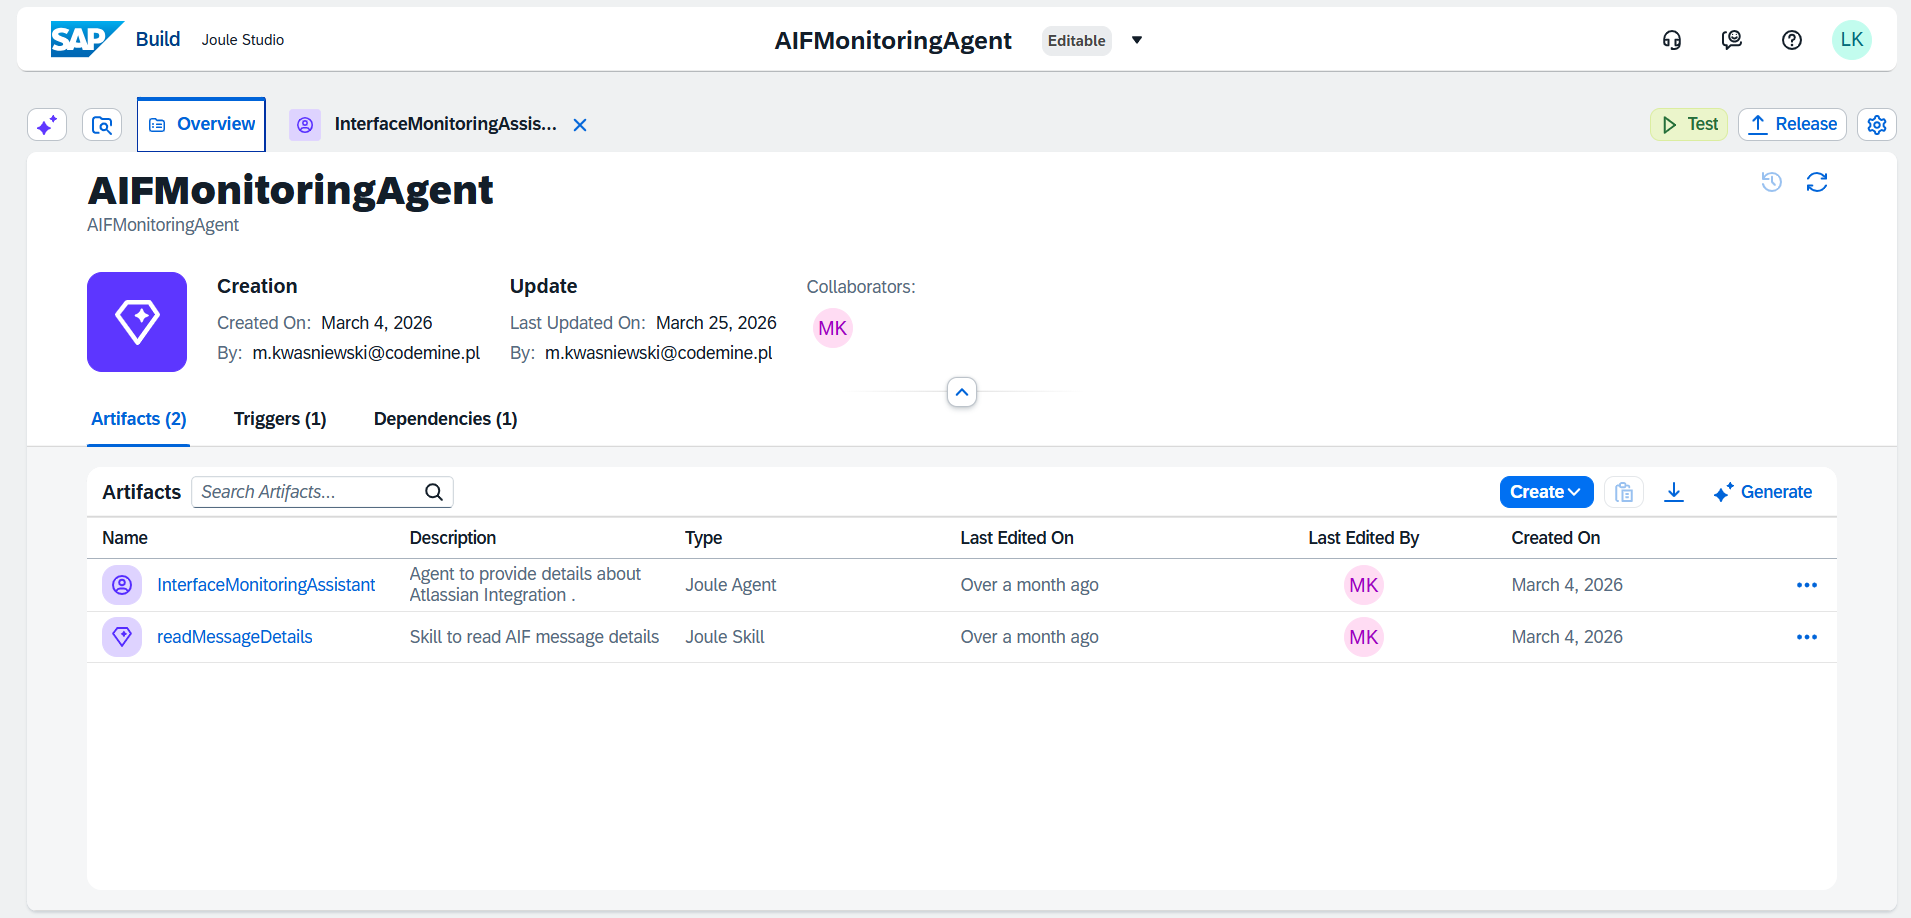Click the history clock icon
1911x918 pixels.
(x=1772, y=182)
